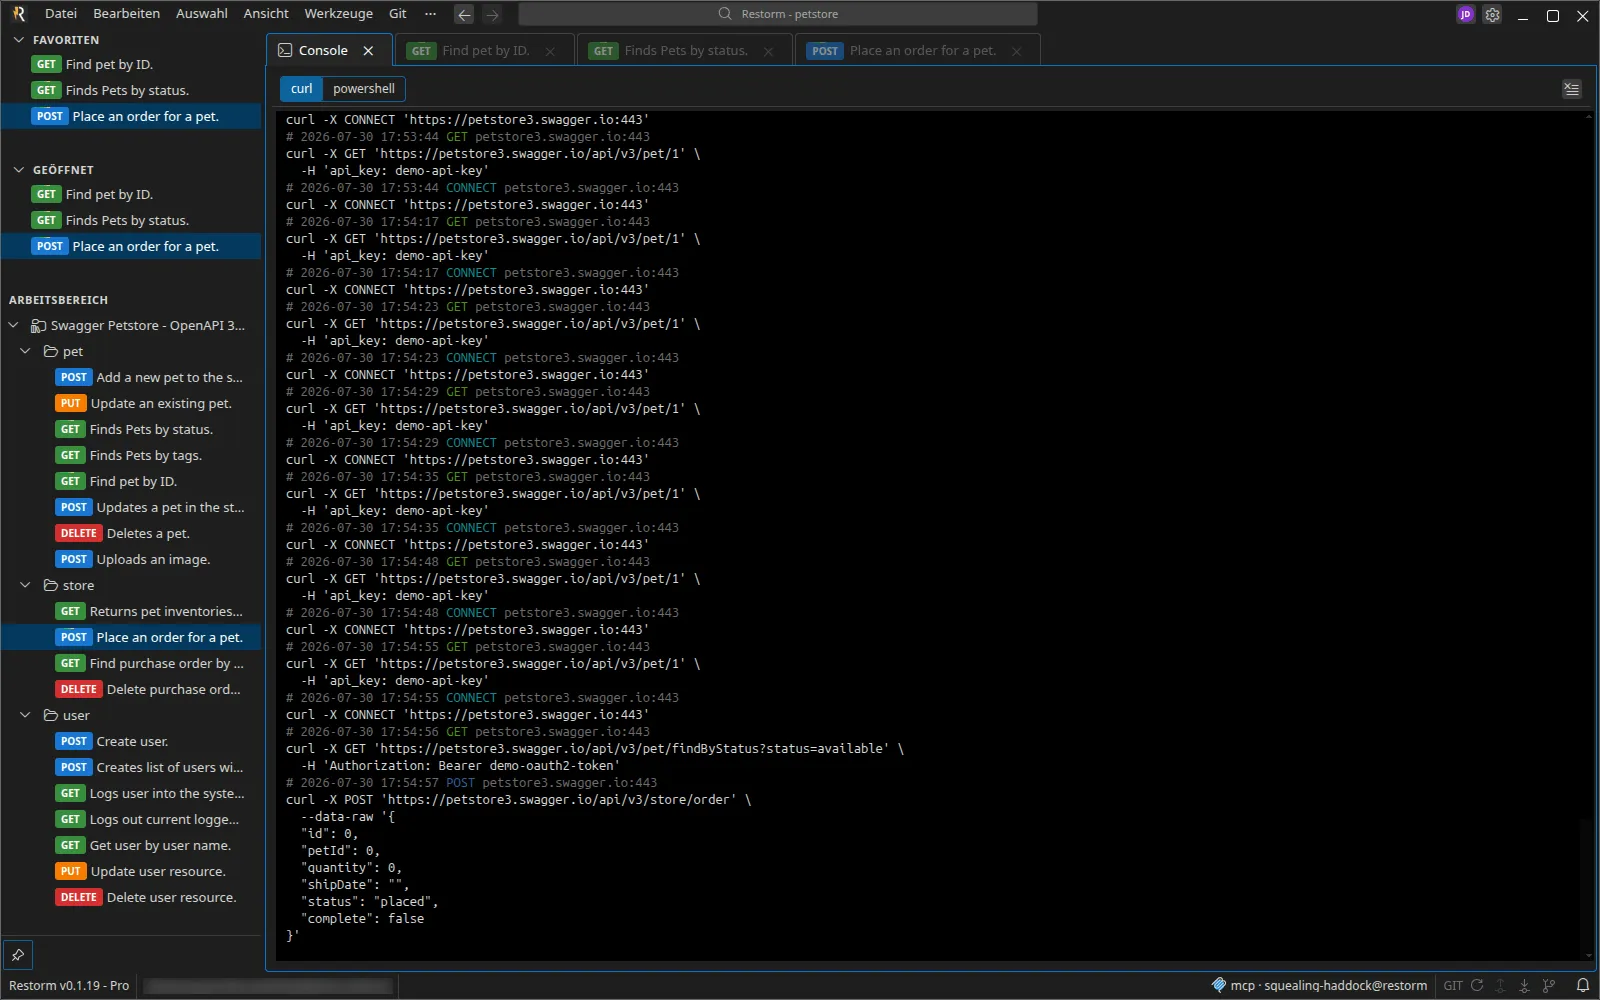Switch to the 'Place an order for a pet.' tab

coord(918,51)
